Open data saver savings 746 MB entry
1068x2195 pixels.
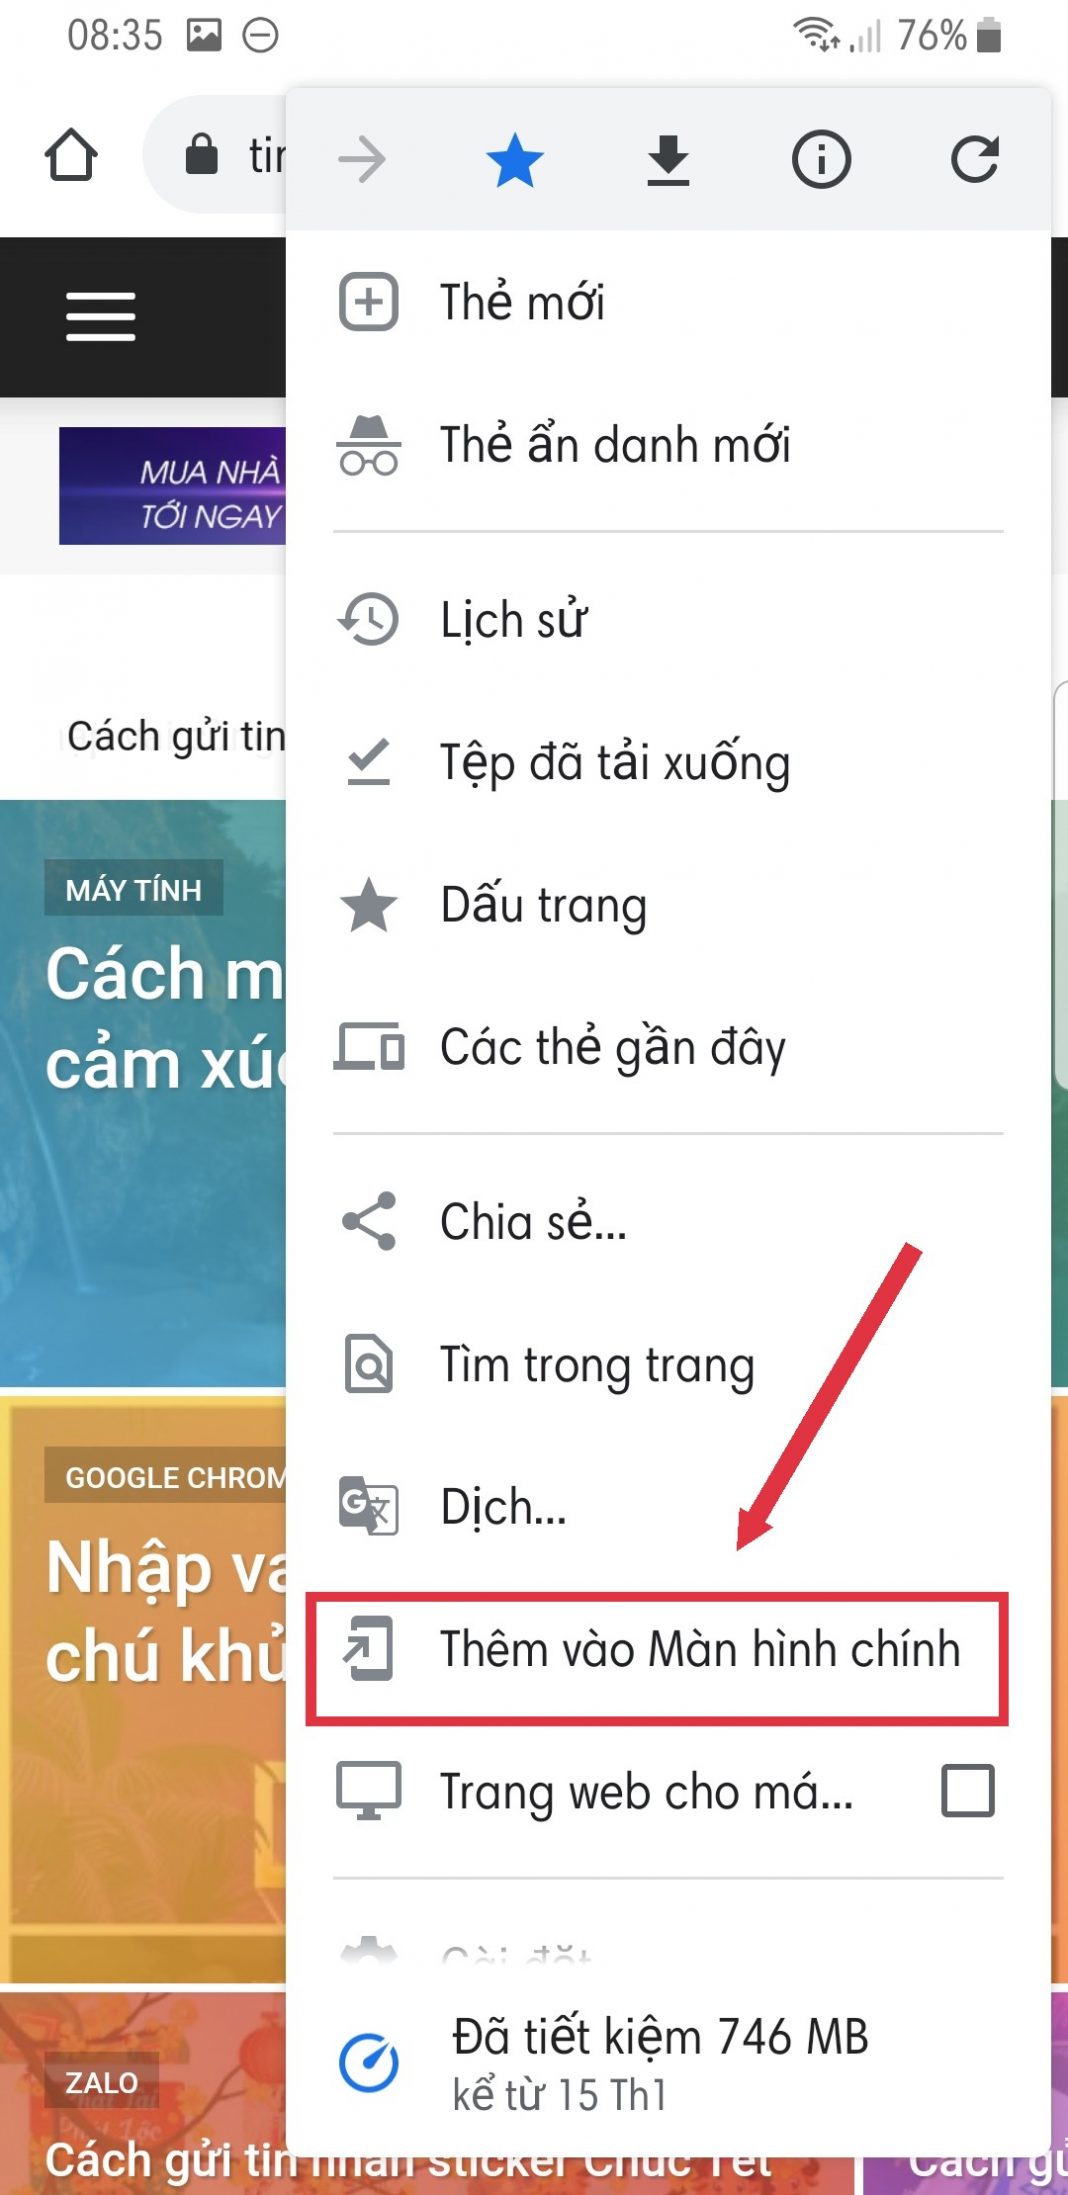tap(668, 2063)
